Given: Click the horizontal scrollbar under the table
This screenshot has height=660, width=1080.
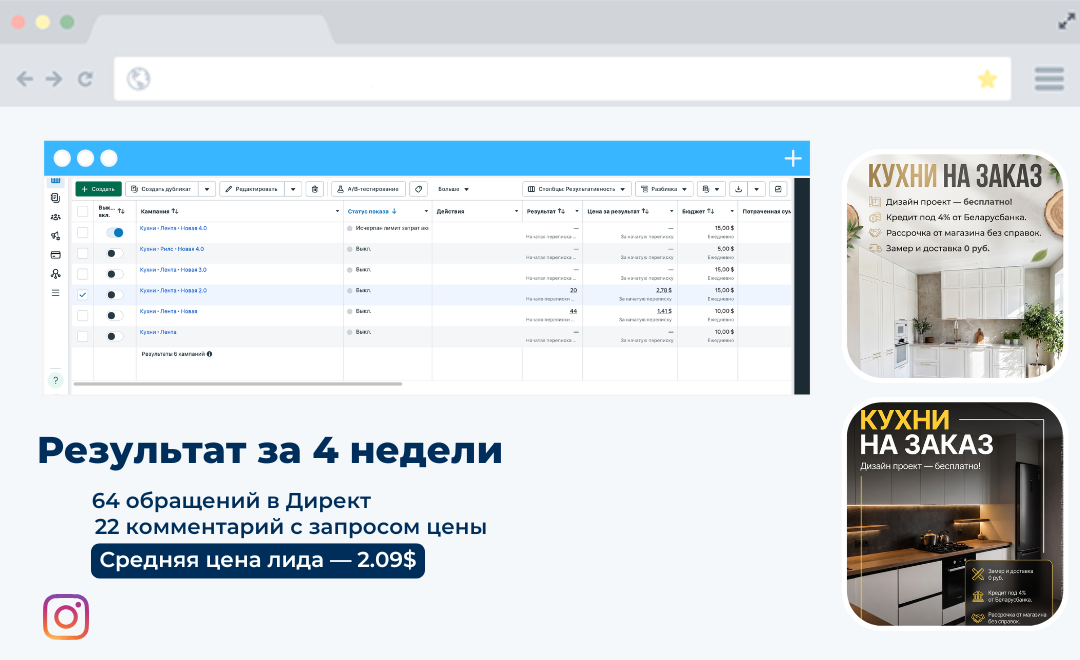Looking at the screenshot, I should click(238, 384).
